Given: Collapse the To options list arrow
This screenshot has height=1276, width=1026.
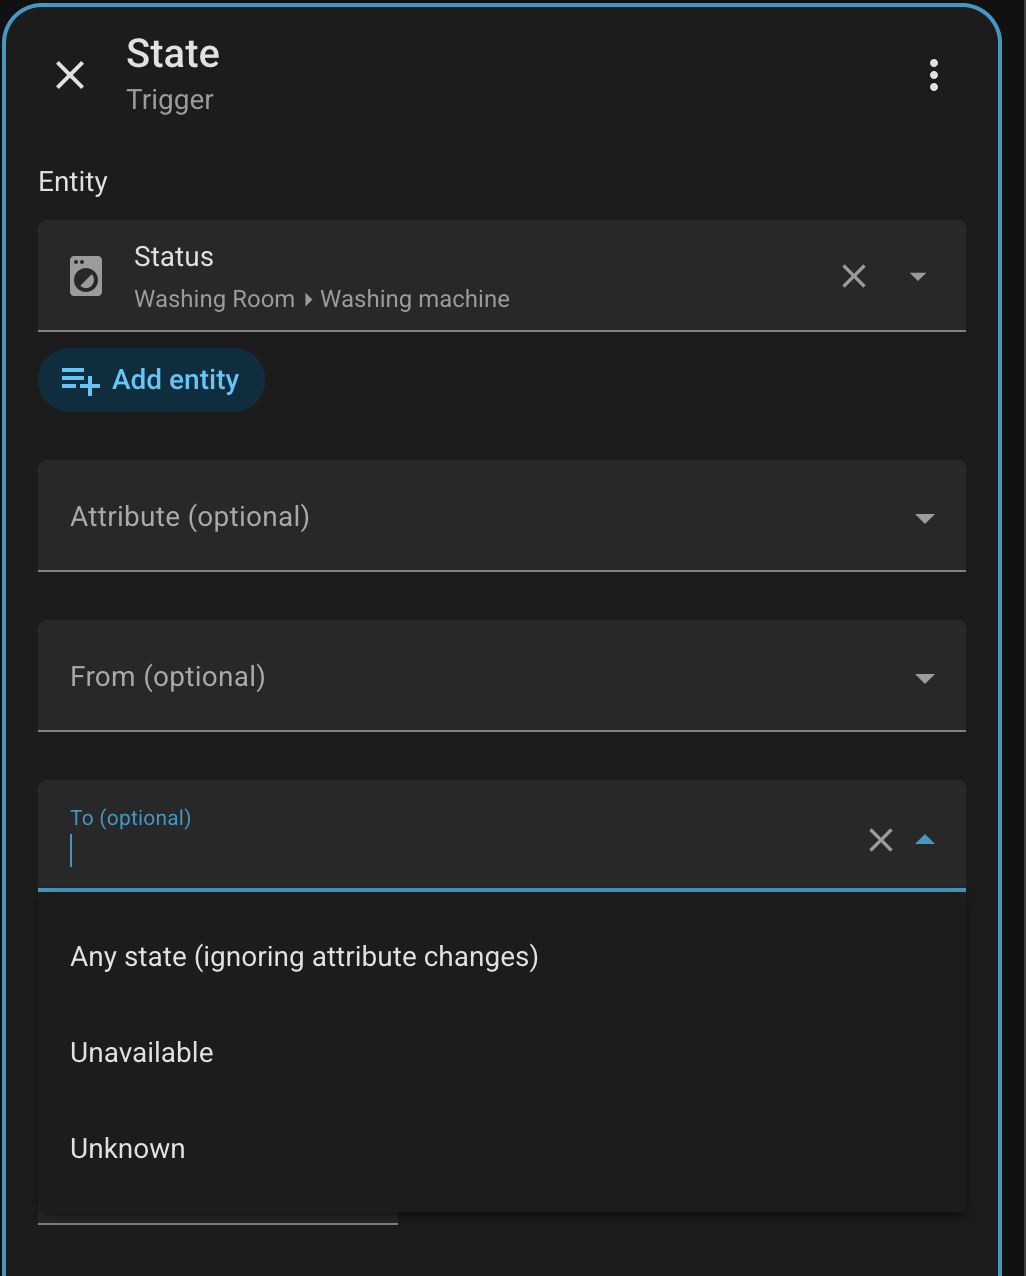Looking at the screenshot, I should 925,840.
